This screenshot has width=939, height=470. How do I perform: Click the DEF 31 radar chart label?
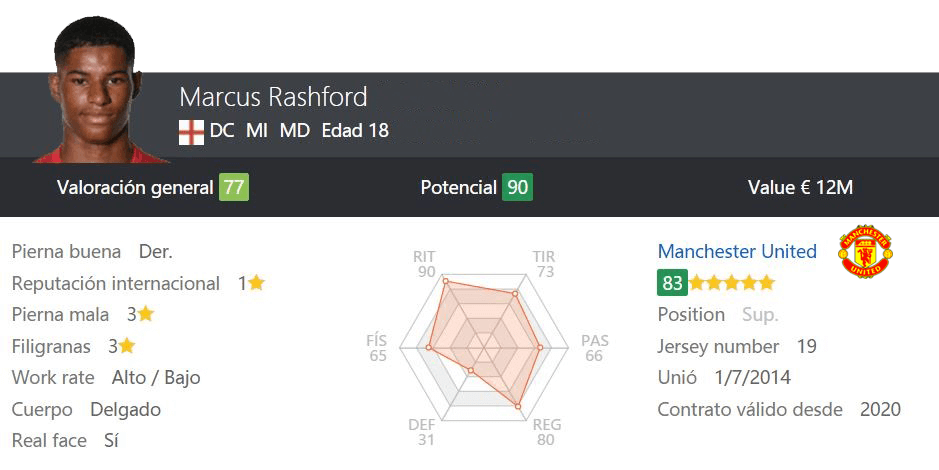(422, 432)
